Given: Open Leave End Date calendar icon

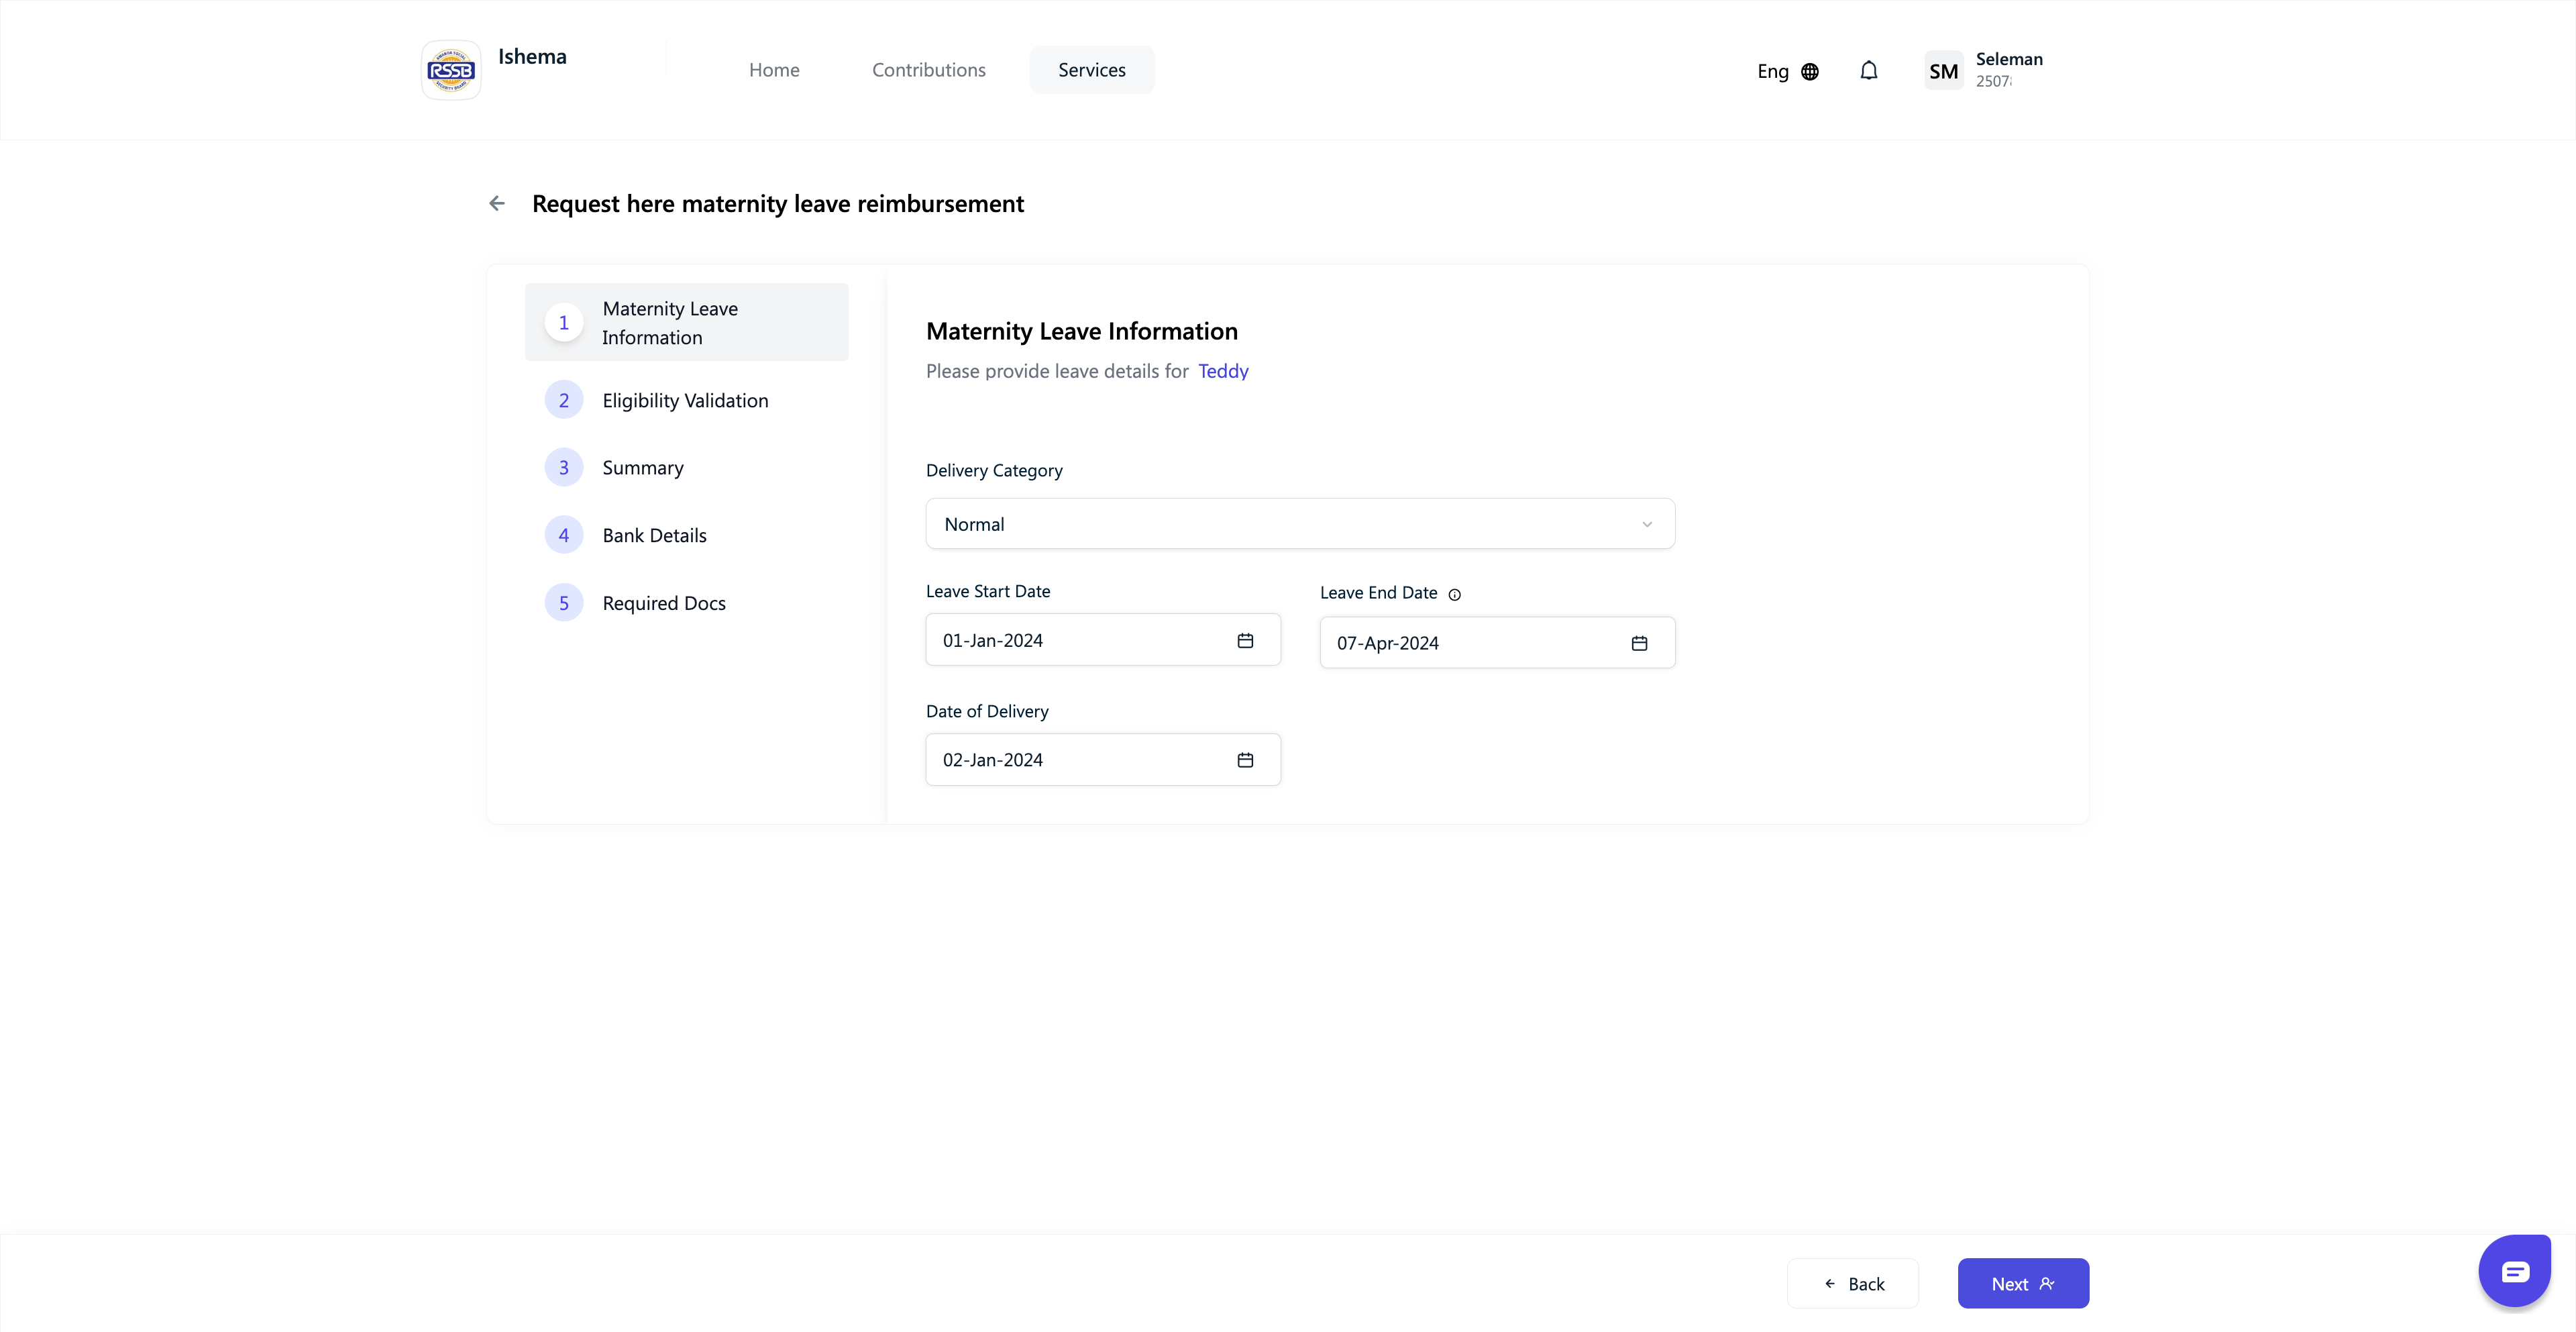Looking at the screenshot, I should pyautogui.click(x=1639, y=644).
